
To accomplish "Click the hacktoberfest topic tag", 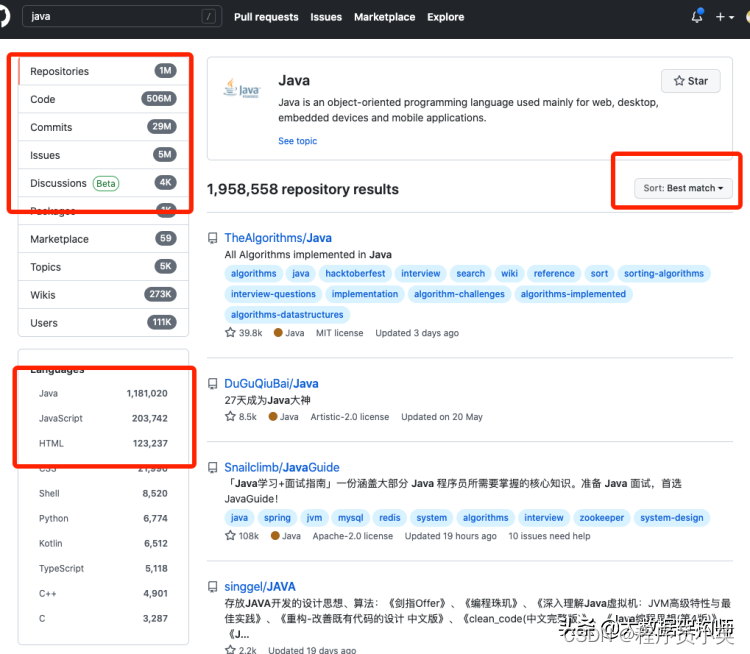I will point(355,273).
